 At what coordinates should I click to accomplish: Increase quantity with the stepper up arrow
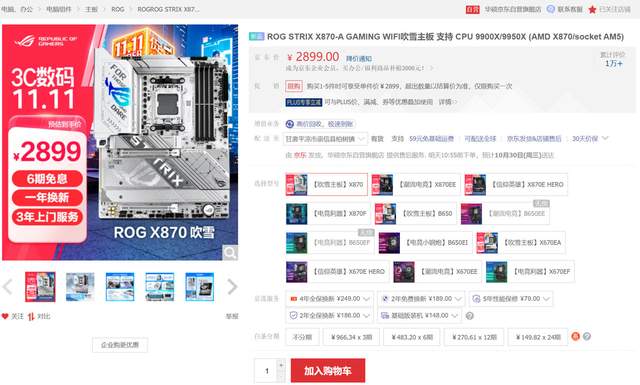coord(281,365)
